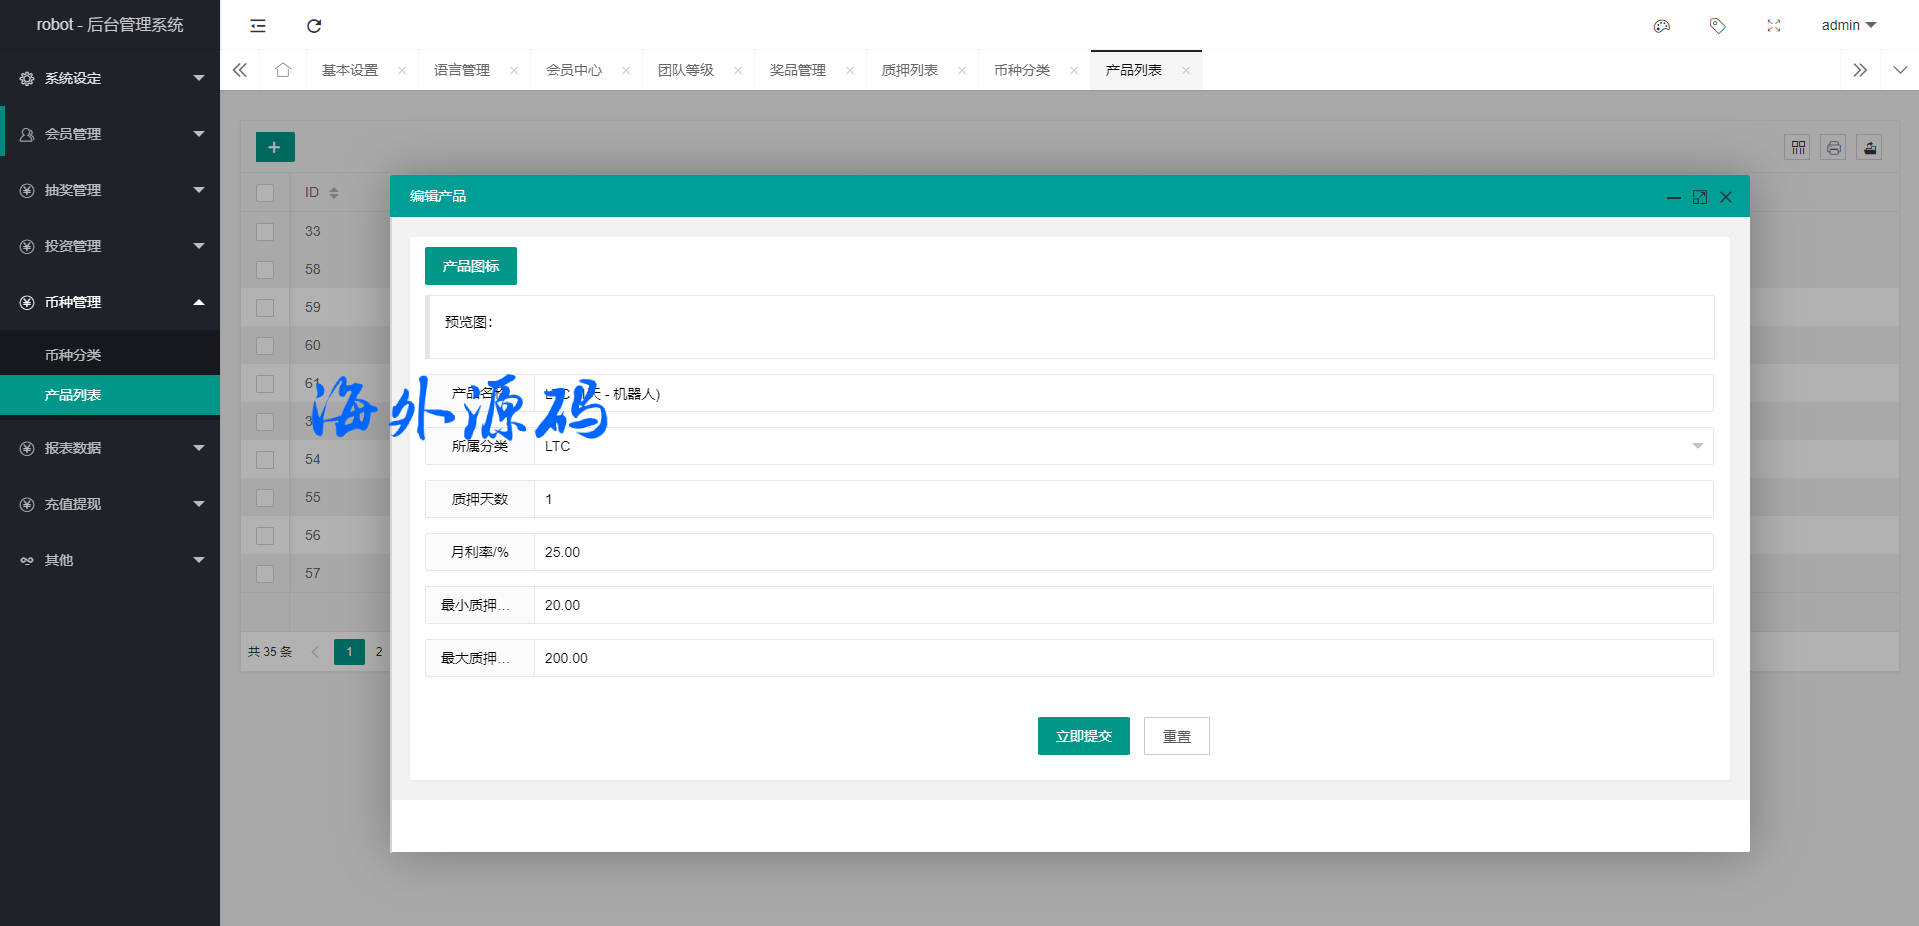Toggle fullscreen mode icon
Image resolution: width=1919 pixels, height=926 pixels.
coord(1773,26)
